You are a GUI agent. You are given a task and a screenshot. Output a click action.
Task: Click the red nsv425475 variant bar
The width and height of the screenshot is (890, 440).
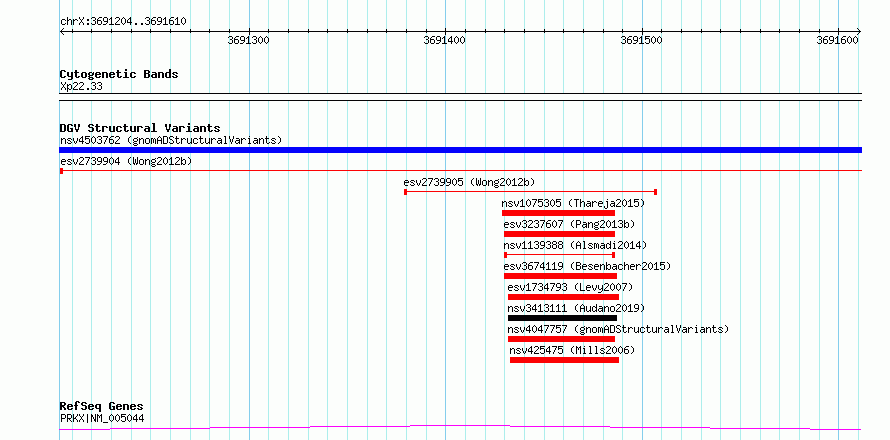tap(564, 360)
